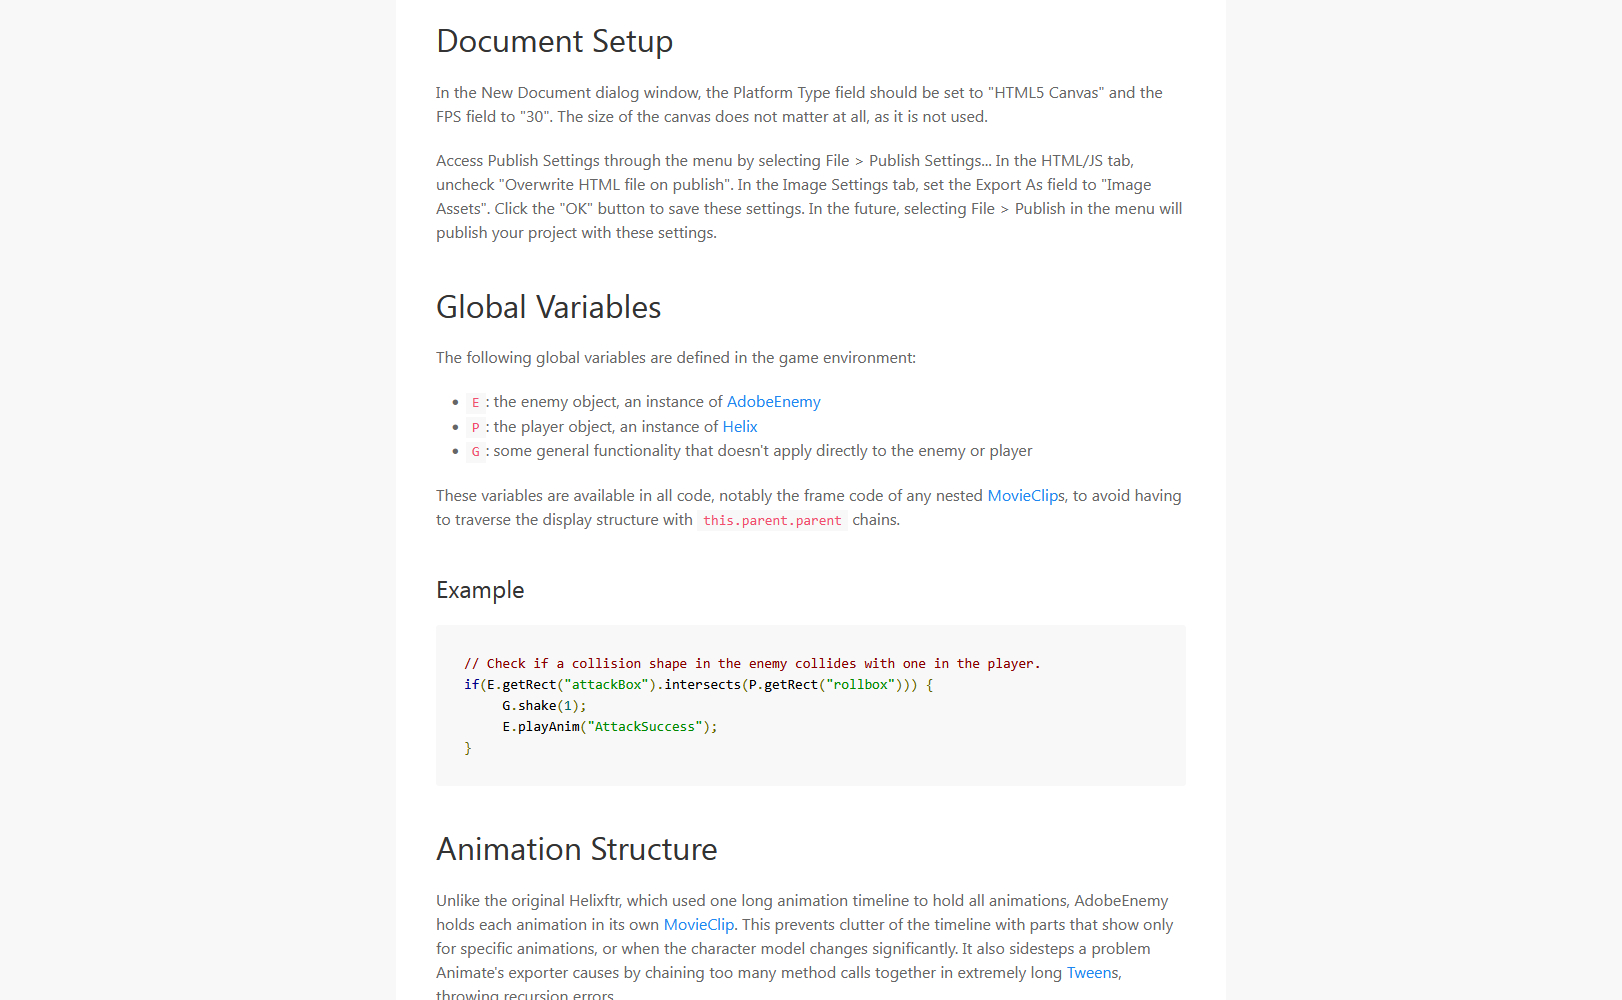Click the G.shake(1); code line
Image resolution: width=1622 pixels, height=1000 pixels.
(544, 706)
